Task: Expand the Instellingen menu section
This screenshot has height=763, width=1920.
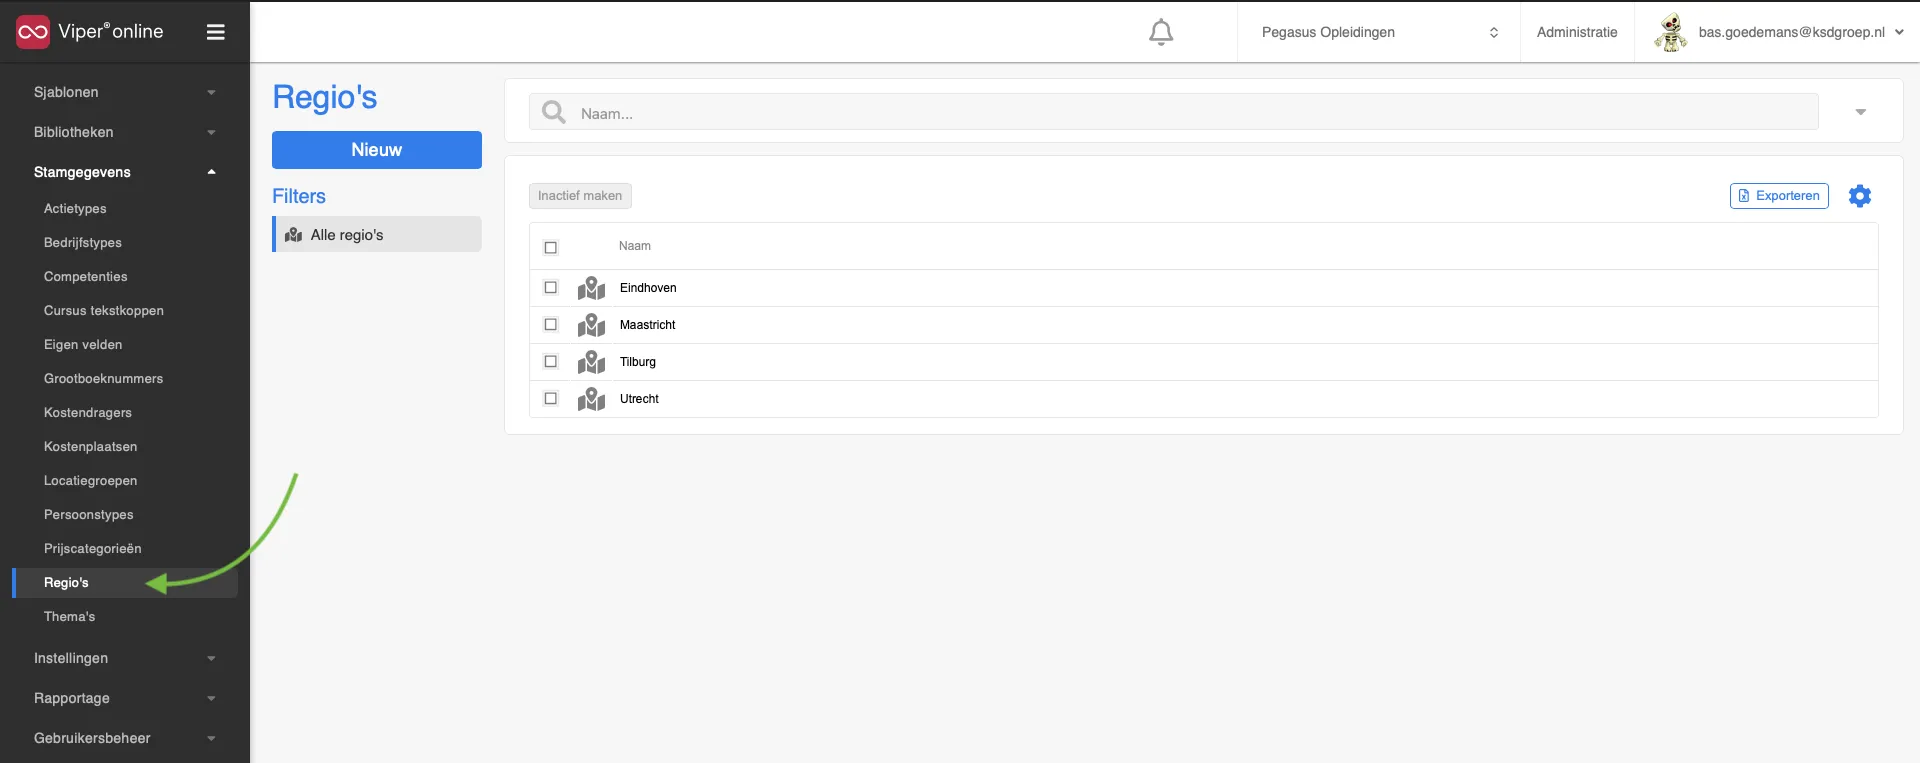Action: tap(125, 658)
